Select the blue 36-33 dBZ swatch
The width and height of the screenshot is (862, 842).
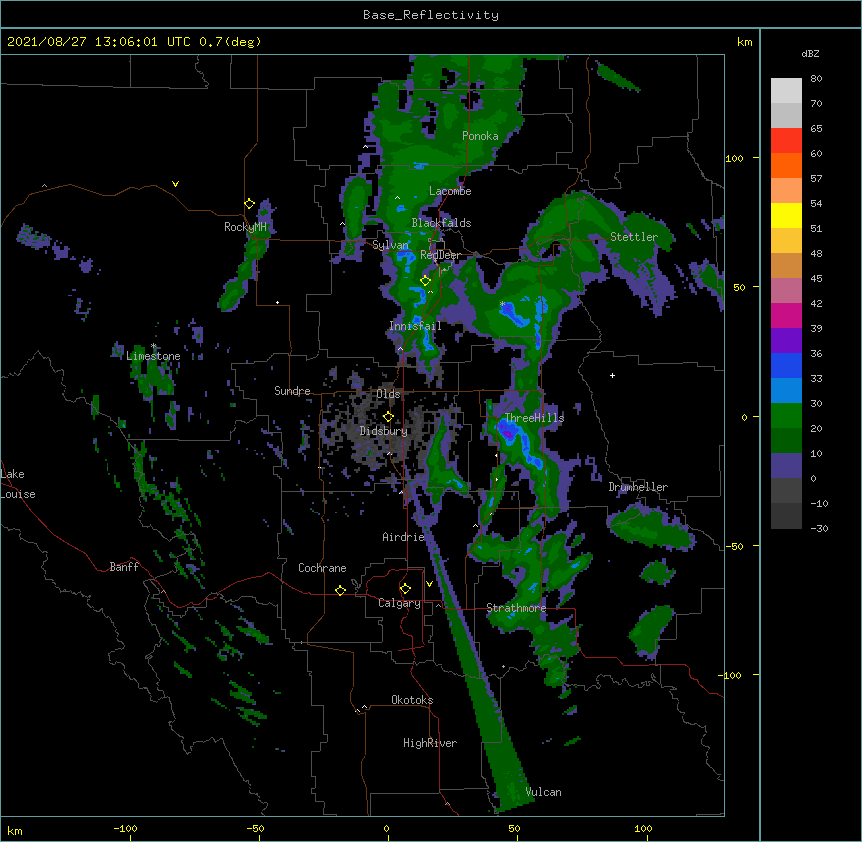click(786, 365)
